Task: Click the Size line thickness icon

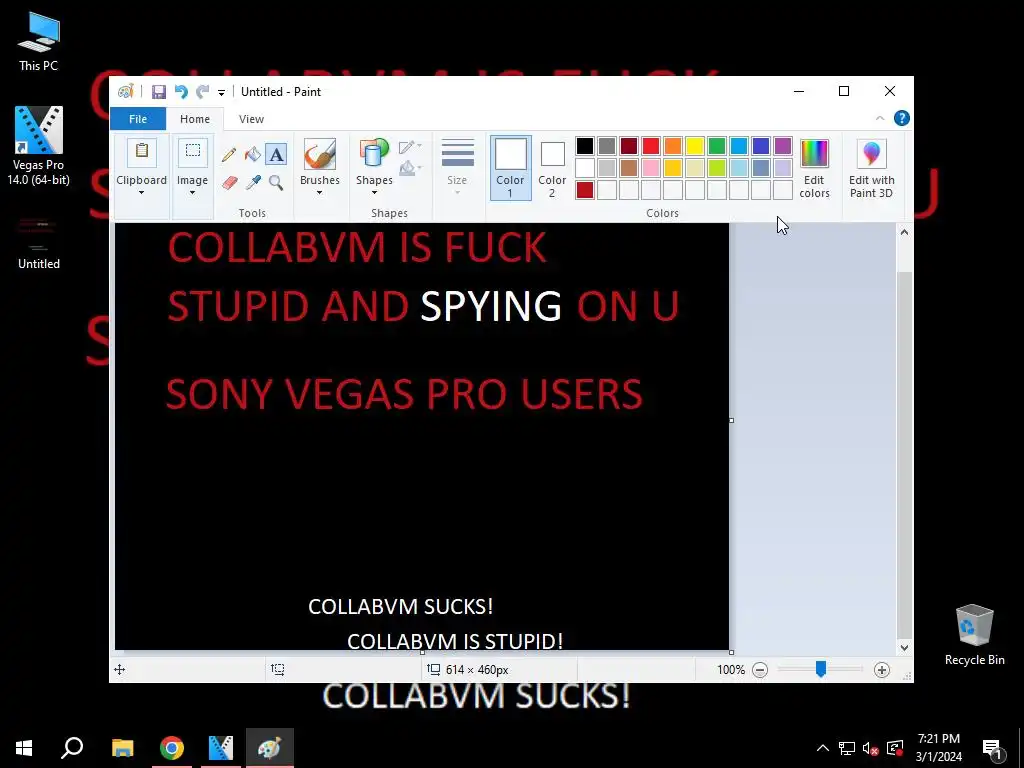Action: pyautogui.click(x=458, y=154)
